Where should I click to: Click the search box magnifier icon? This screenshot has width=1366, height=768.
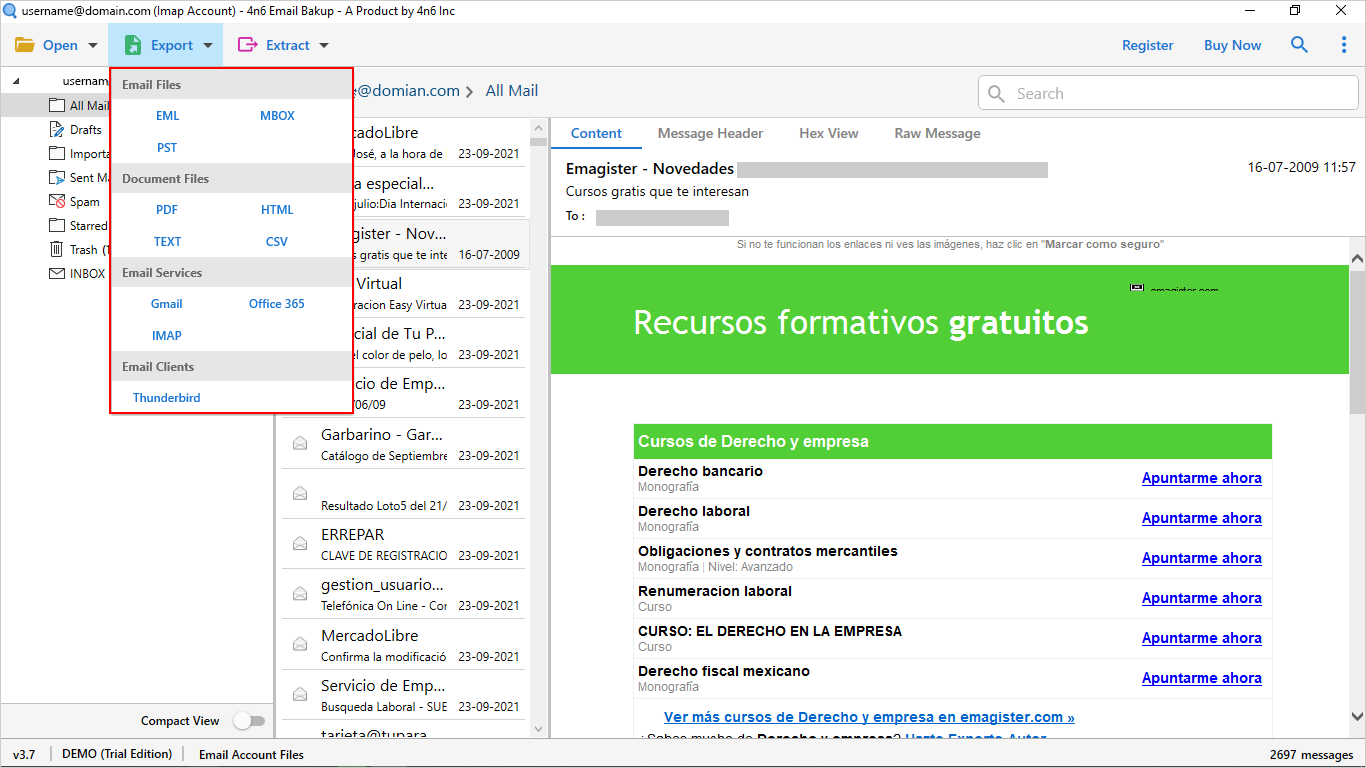point(996,93)
